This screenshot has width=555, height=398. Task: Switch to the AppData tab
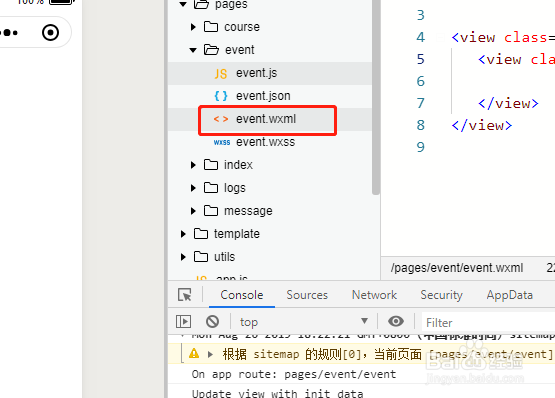coord(510,295)
